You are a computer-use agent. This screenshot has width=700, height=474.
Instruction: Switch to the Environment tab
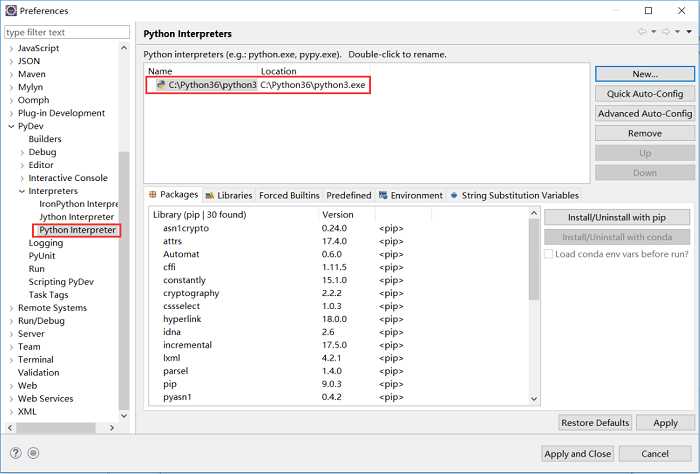(x=411, y=195)
